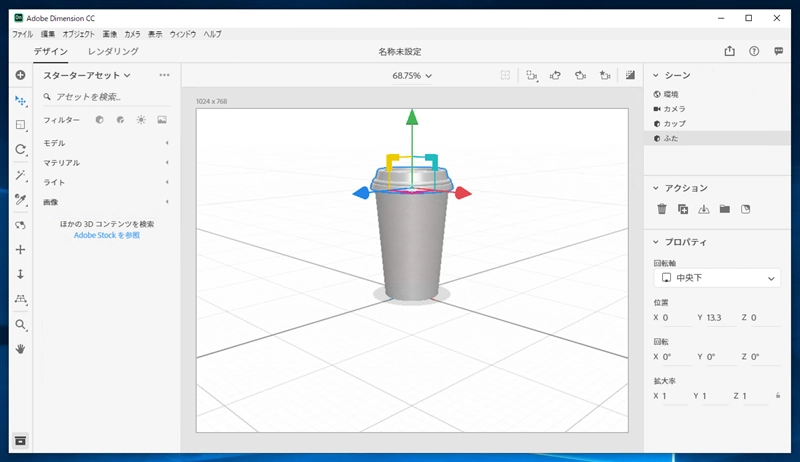
Task: Select 環境 in the scene list
Action: coord(717,94)
